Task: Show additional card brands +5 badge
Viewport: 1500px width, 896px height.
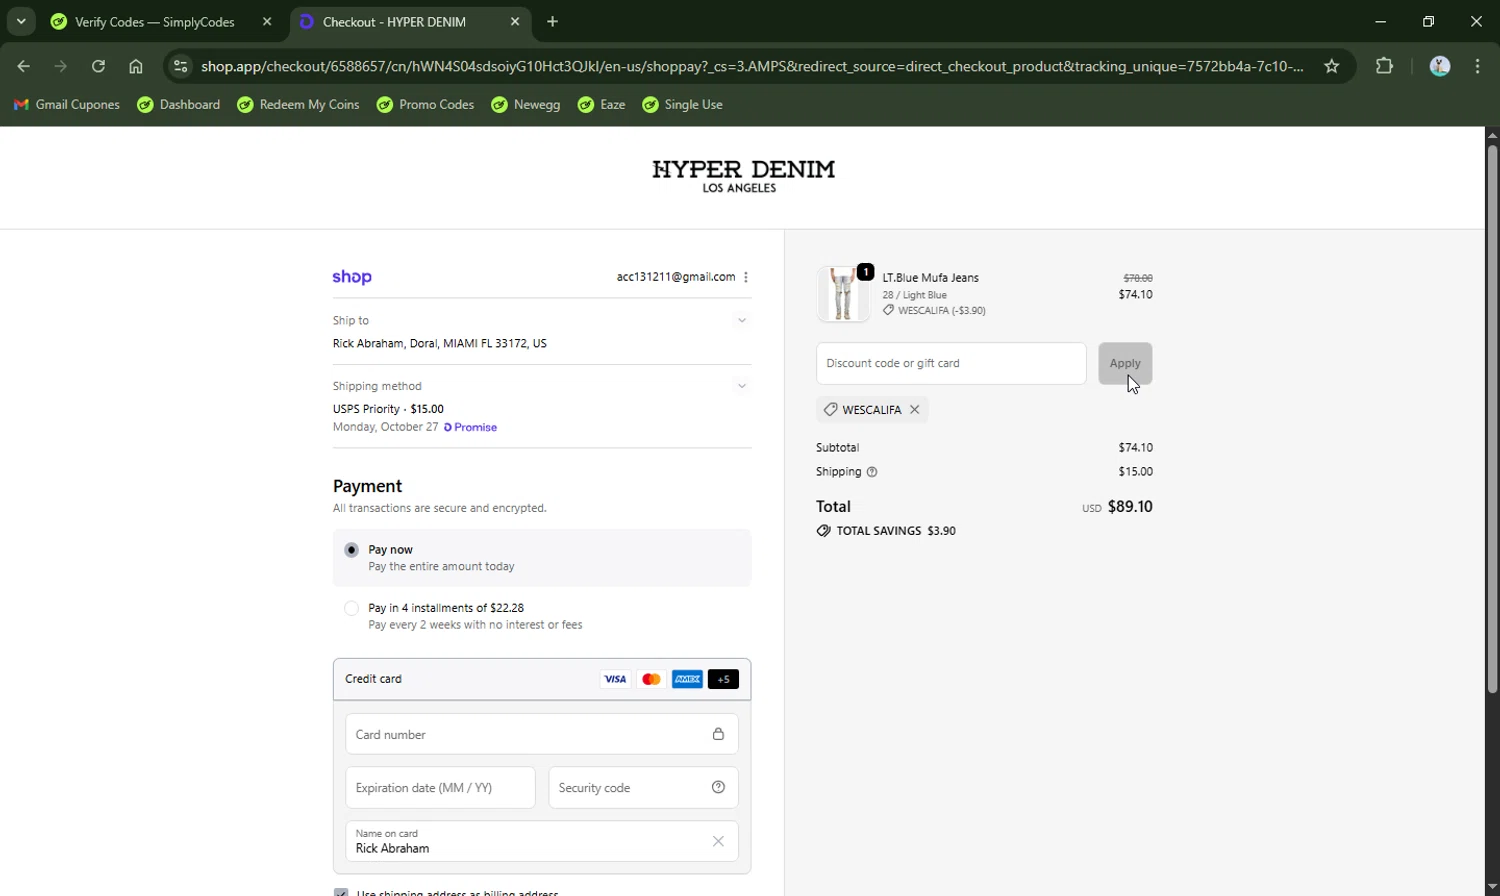Action: [x=723, y=679]
